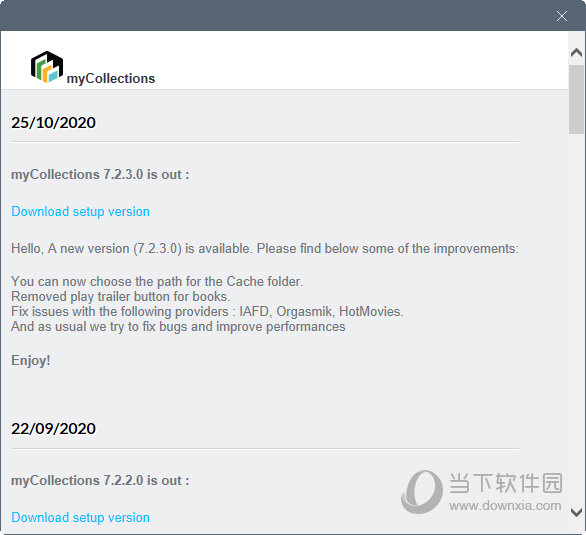Click "And as usual we try to fix bugs" line

pyautogui.click(x=178, y=327)
